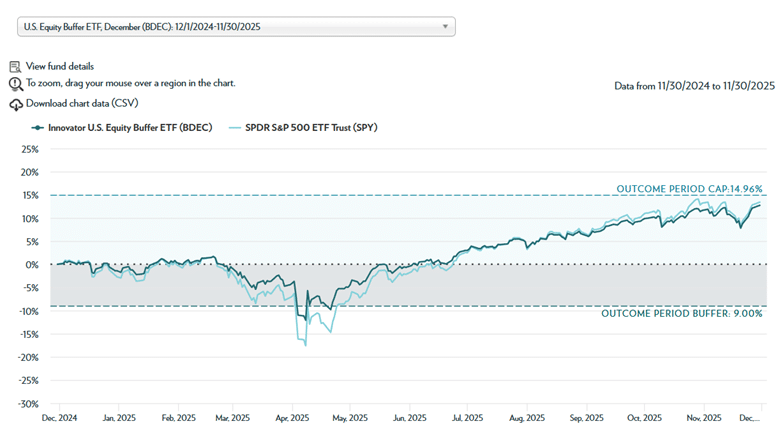Click the Aug. 2025 x-axis label
780x433 pixels.
(527, 418)
